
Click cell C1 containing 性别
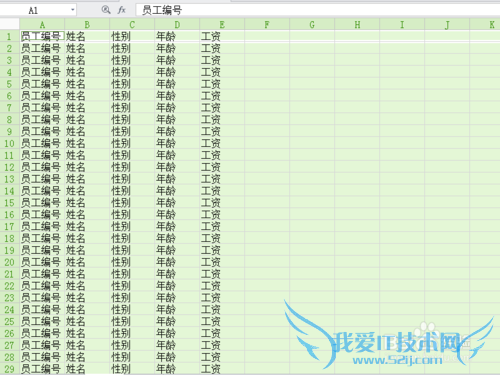click(132, 36)
